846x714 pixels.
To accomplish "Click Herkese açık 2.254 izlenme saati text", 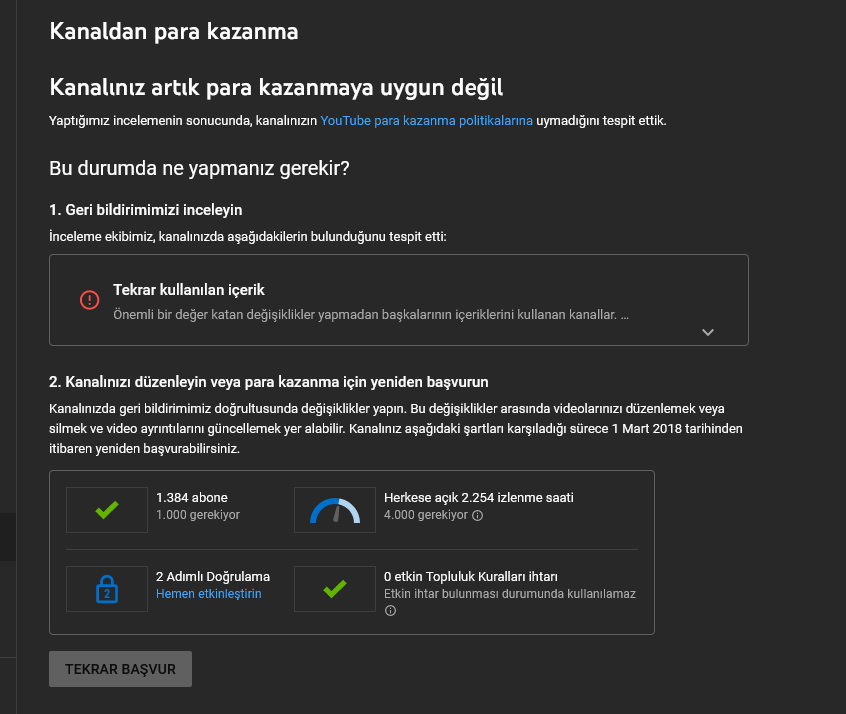I will 479,498.
